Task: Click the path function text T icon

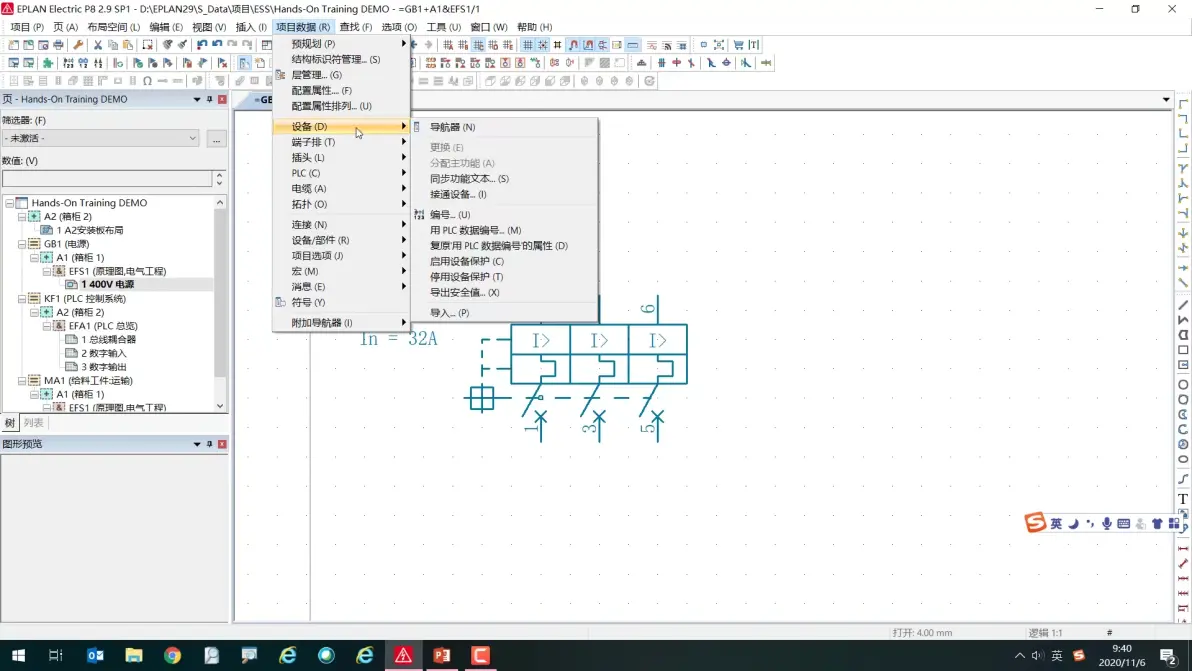Action: 753,45
